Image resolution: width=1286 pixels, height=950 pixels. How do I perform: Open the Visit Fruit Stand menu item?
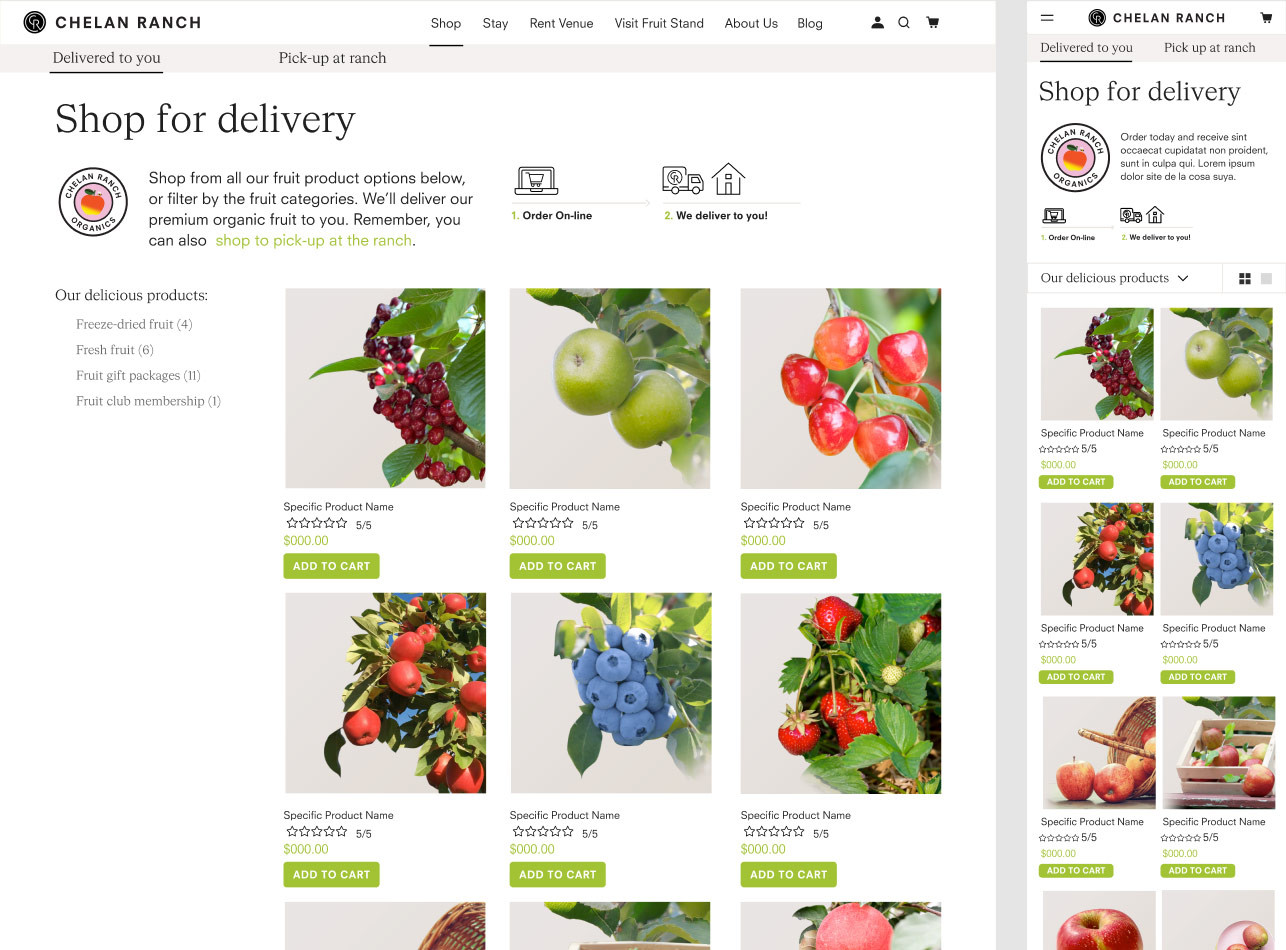tap(659, 23)
